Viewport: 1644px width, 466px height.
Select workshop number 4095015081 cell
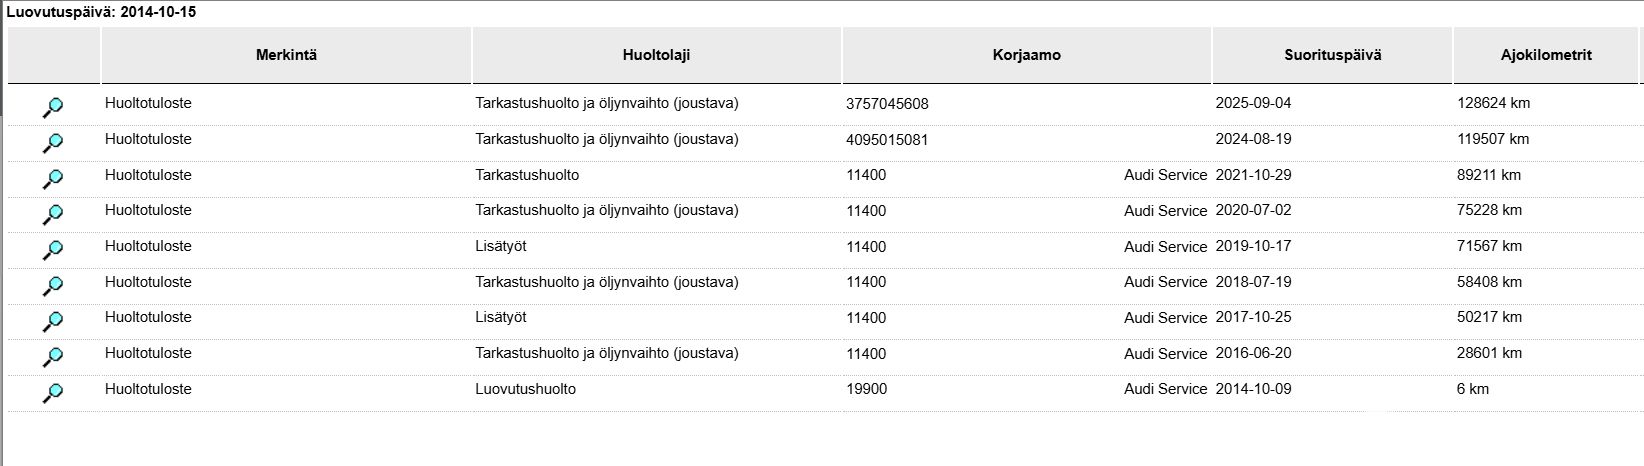[x=887, y=140]
